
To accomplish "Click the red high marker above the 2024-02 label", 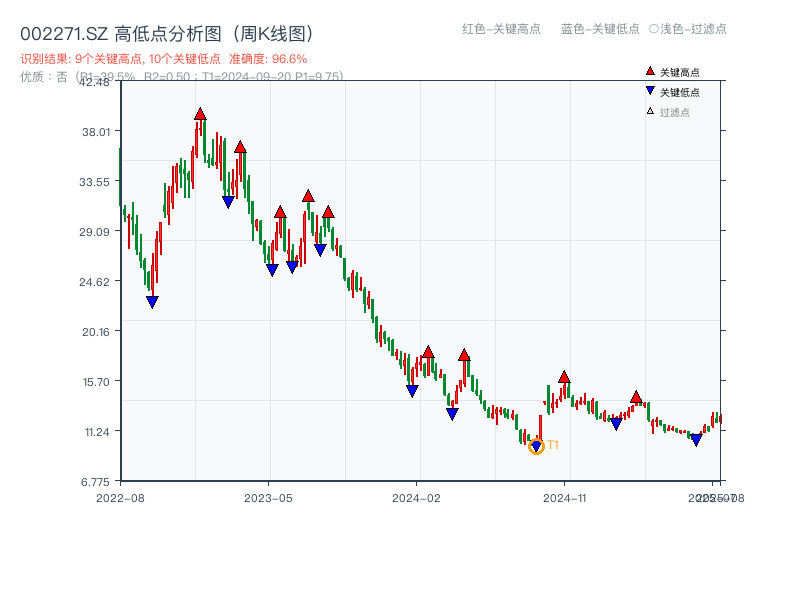I will (x=427, y=352).
